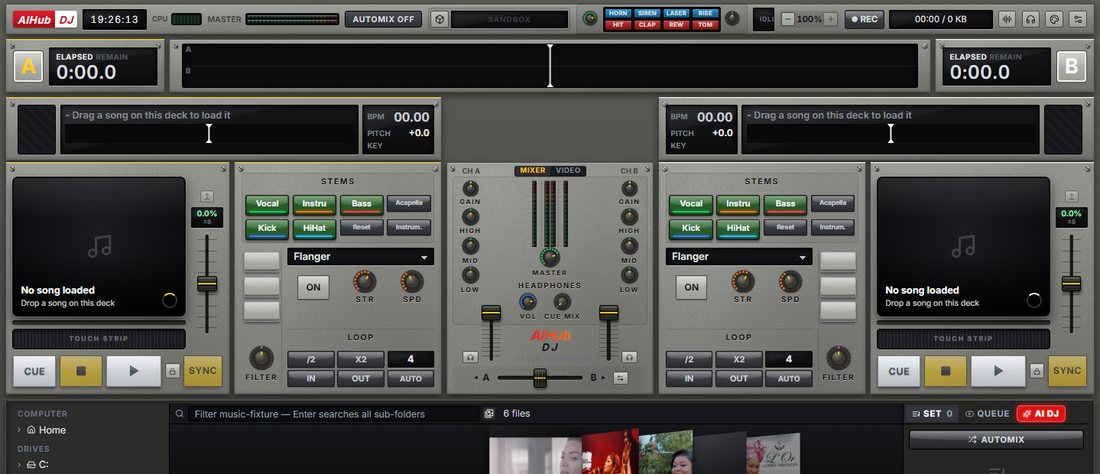Click the MASTER volume knob in mixer

point(550,257)
